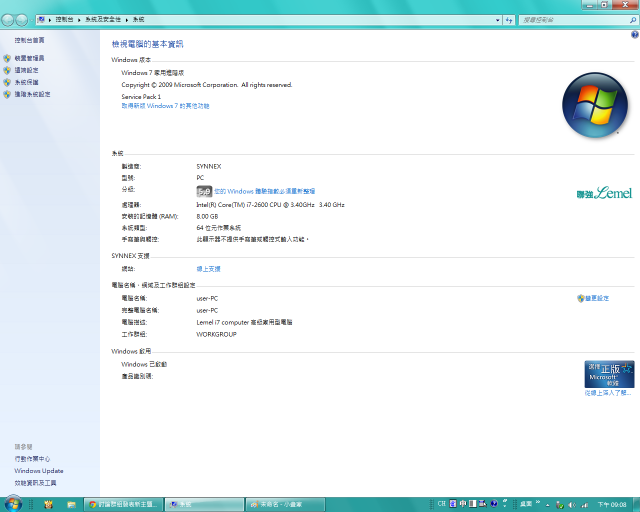Open the 取得新版 Windows 7 的其他功能 link

[165, 106]
